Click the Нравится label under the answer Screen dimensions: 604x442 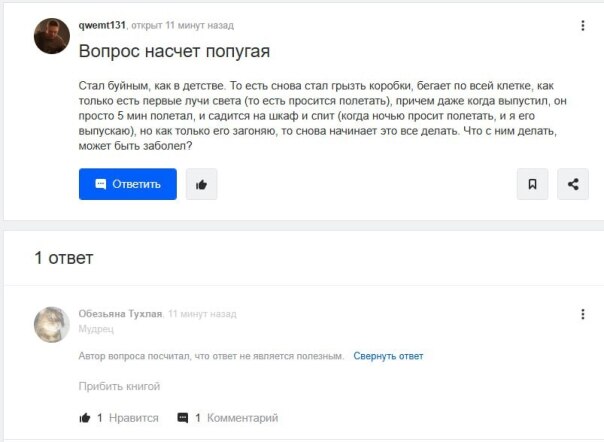[133, 418]
